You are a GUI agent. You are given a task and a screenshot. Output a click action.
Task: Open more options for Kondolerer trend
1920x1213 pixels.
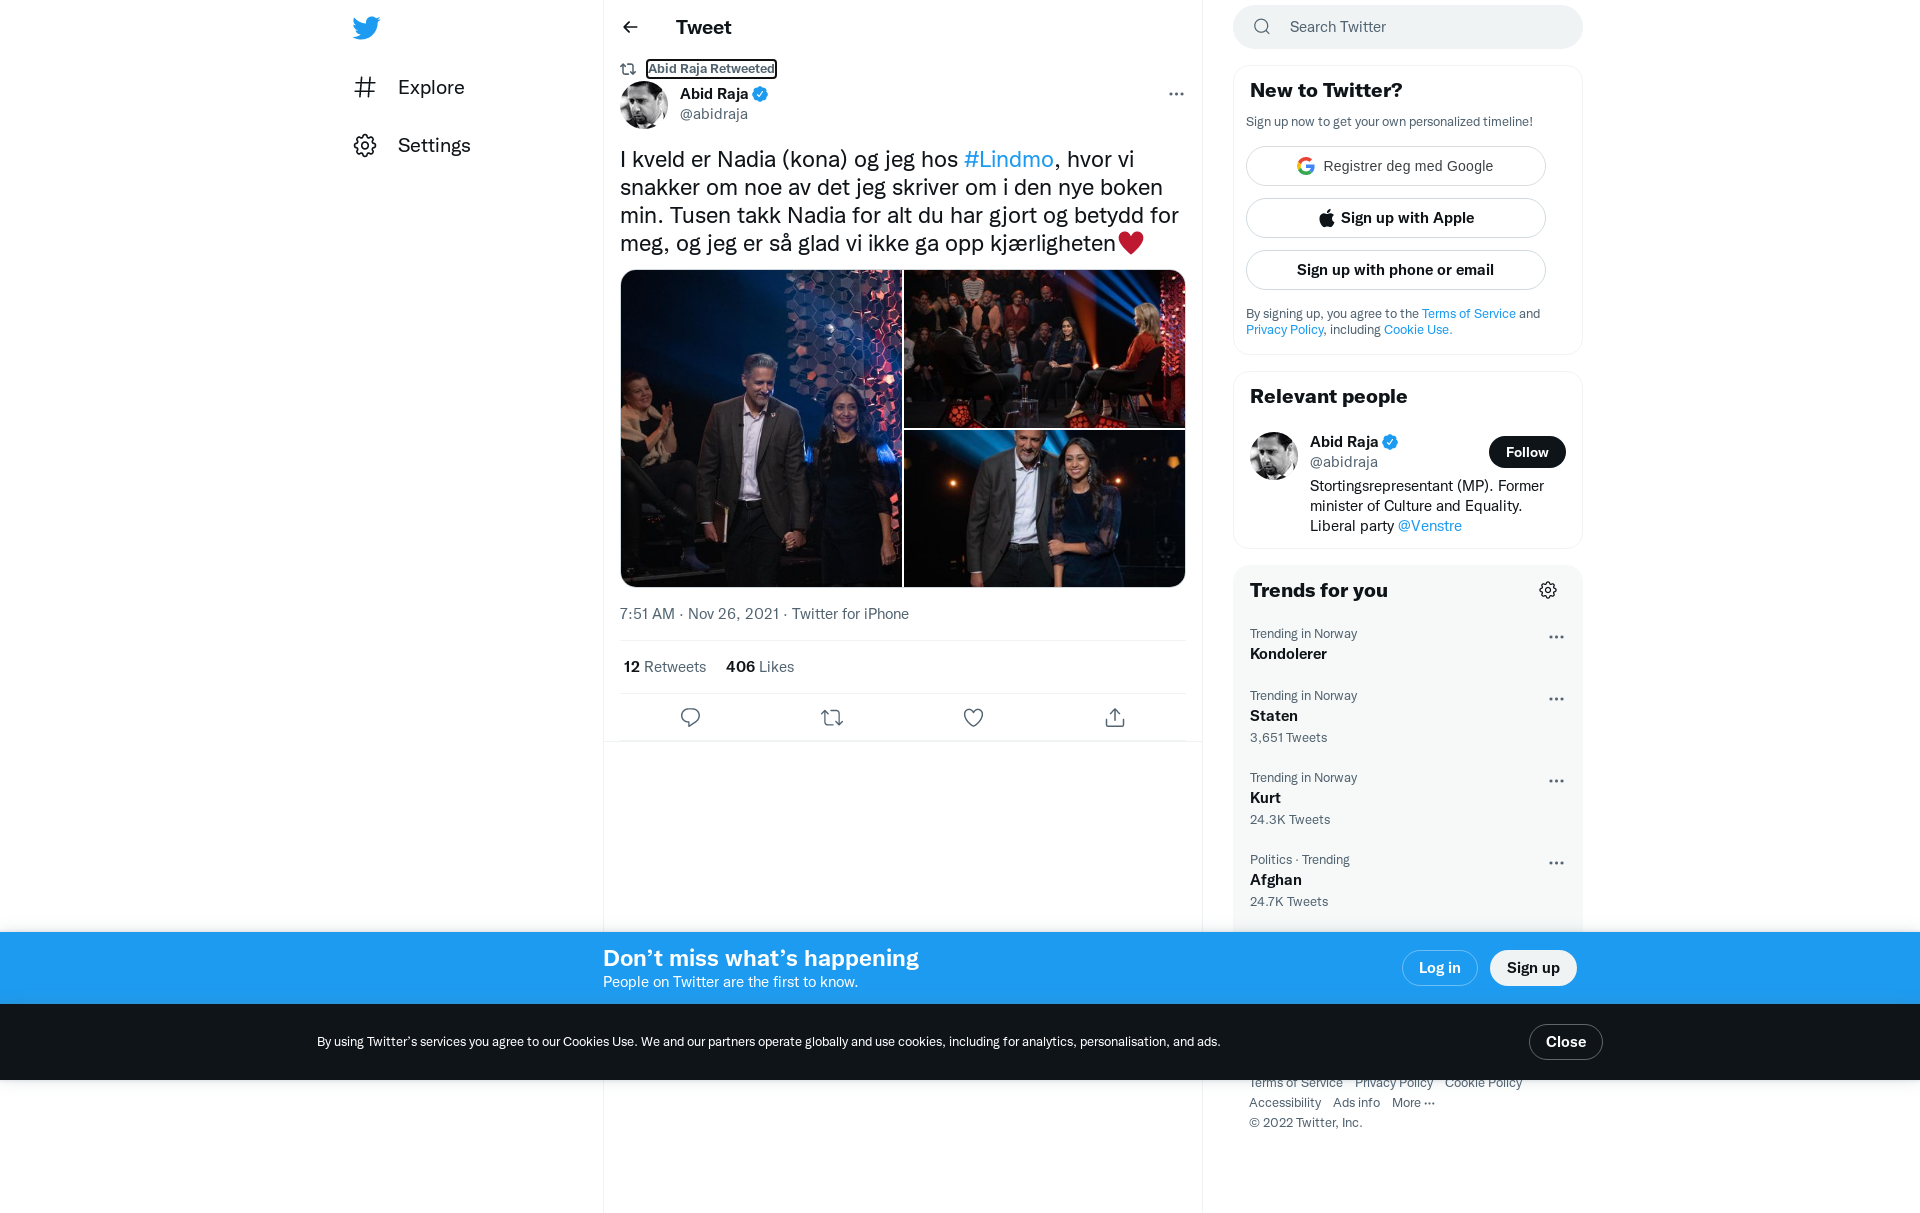coord(1556,637)
